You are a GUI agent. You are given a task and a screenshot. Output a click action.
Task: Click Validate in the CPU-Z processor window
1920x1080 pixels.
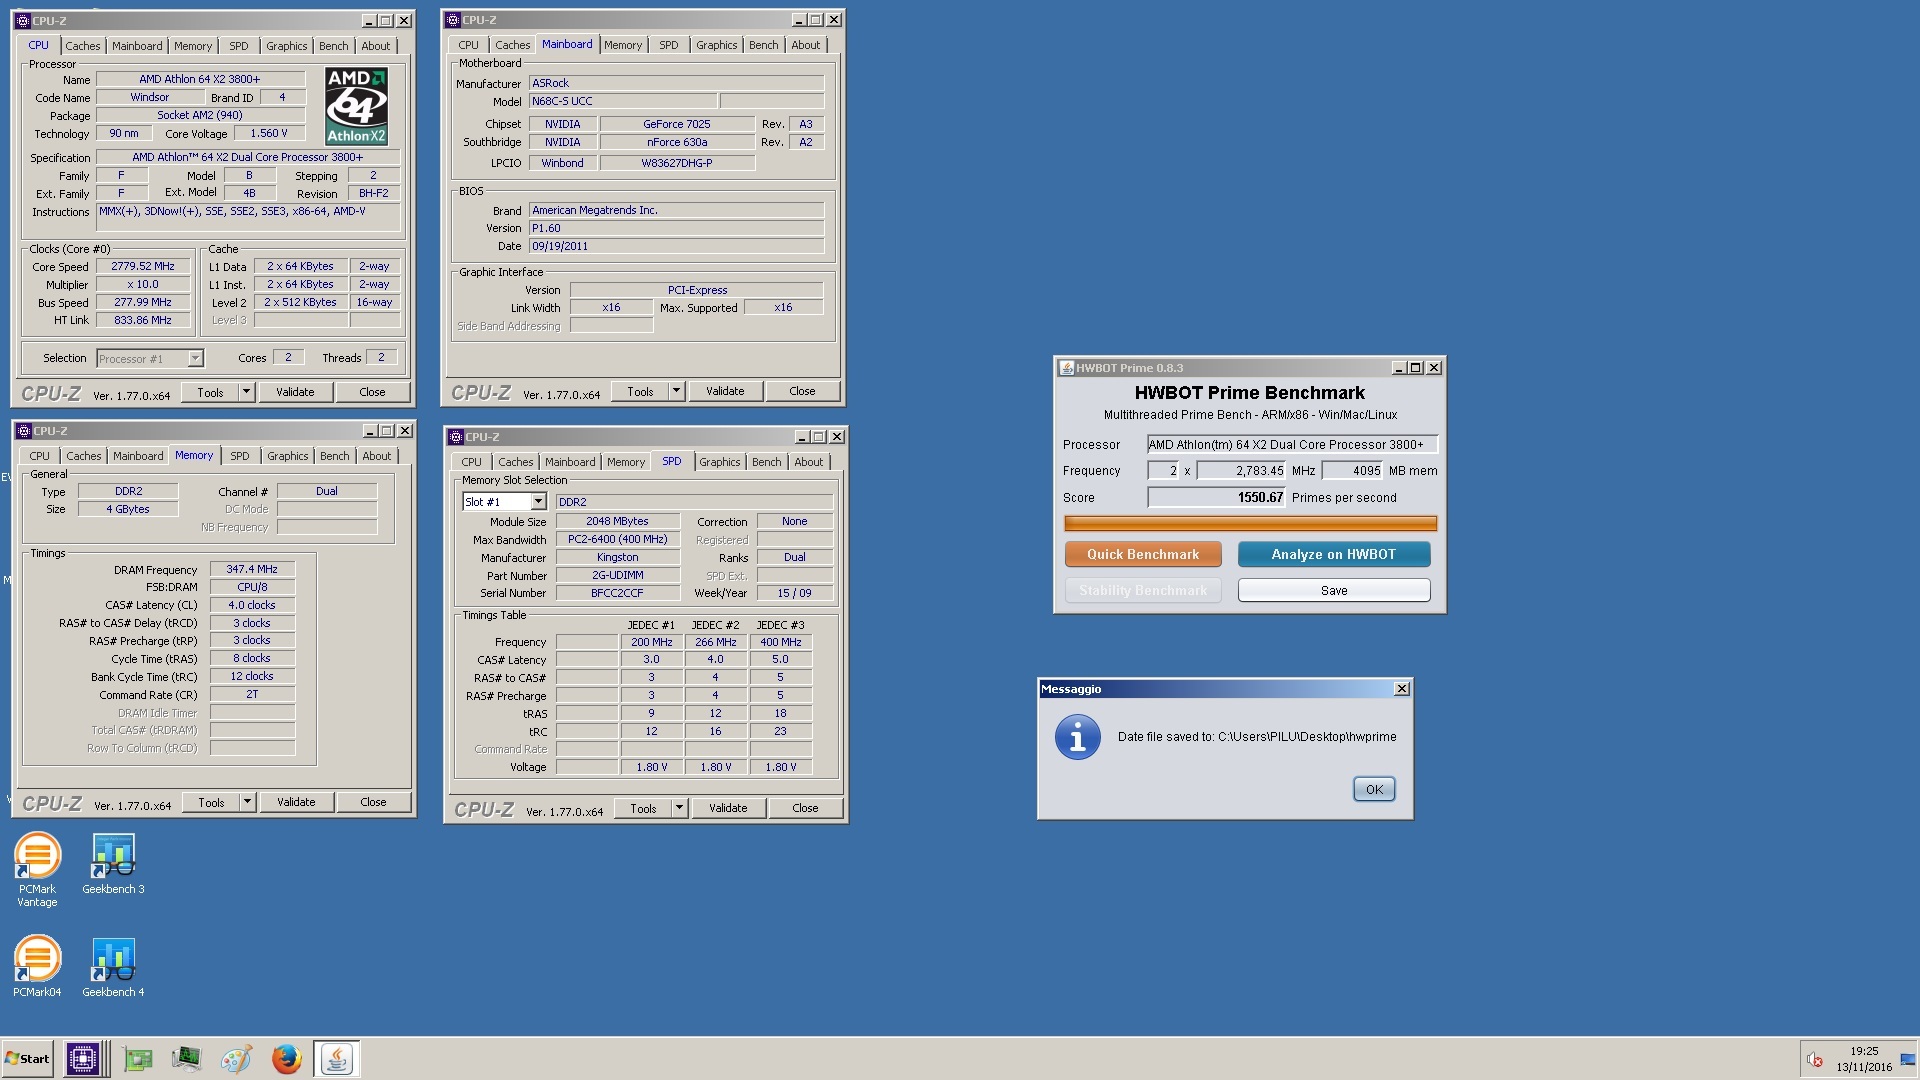295,392
